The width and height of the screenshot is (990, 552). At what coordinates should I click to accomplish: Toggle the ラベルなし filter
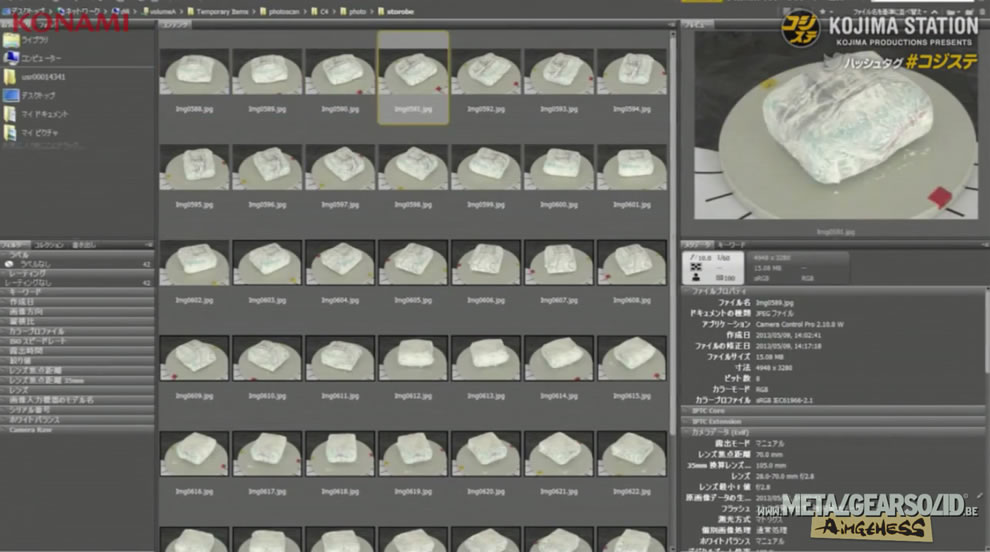pos(76,264)
